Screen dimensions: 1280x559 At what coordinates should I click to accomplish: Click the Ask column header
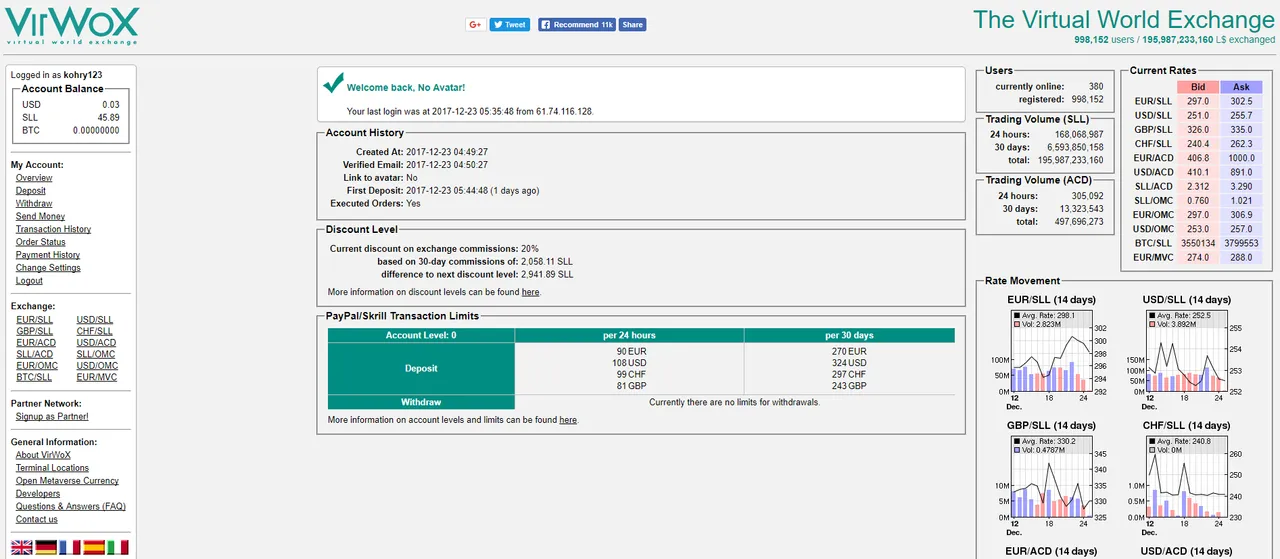(x=1241, y=88)
